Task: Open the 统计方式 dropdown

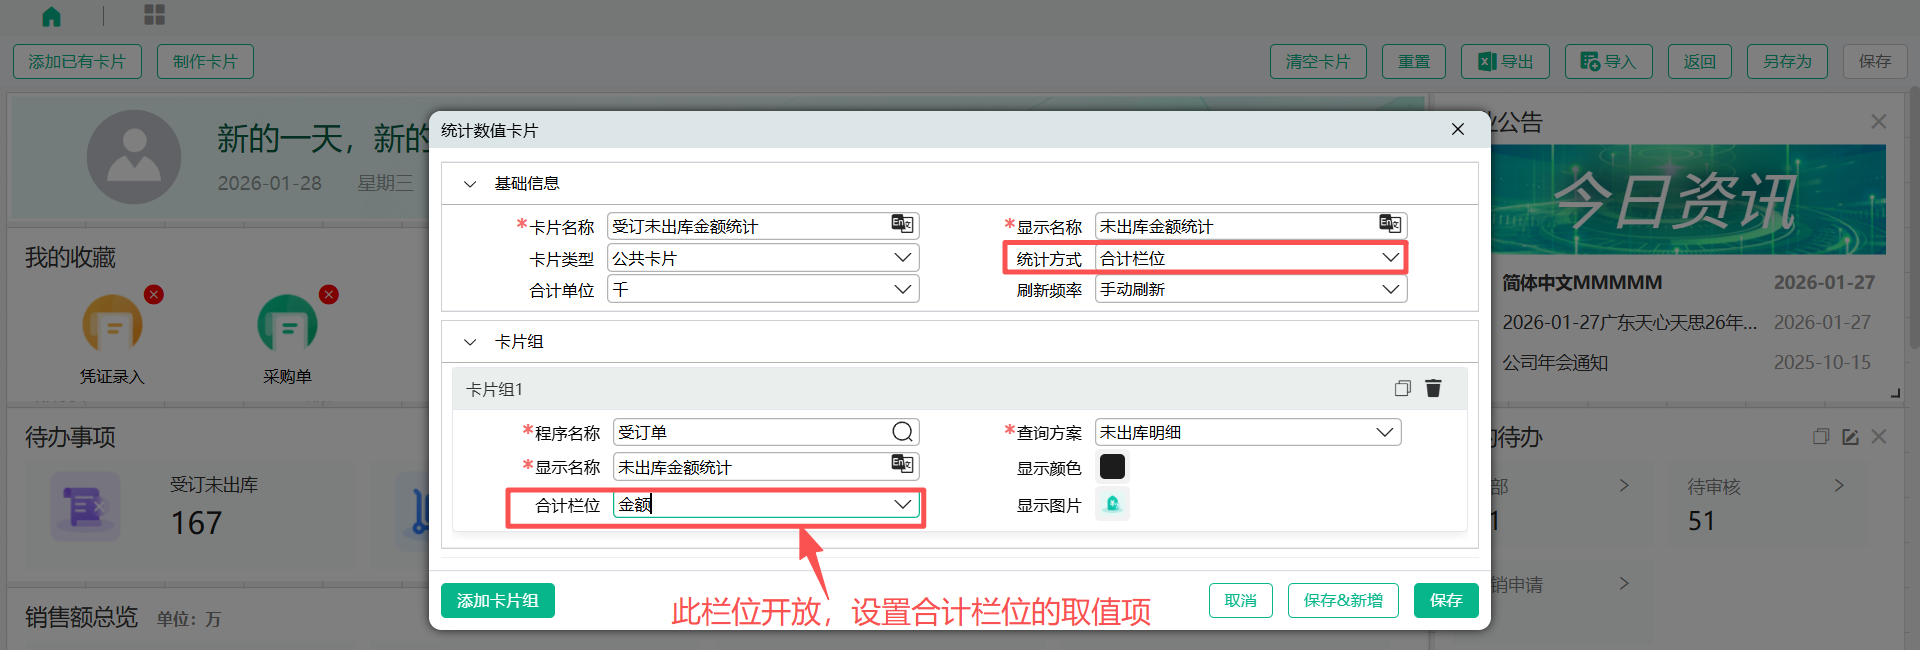Action: (x=1390, y=258)
